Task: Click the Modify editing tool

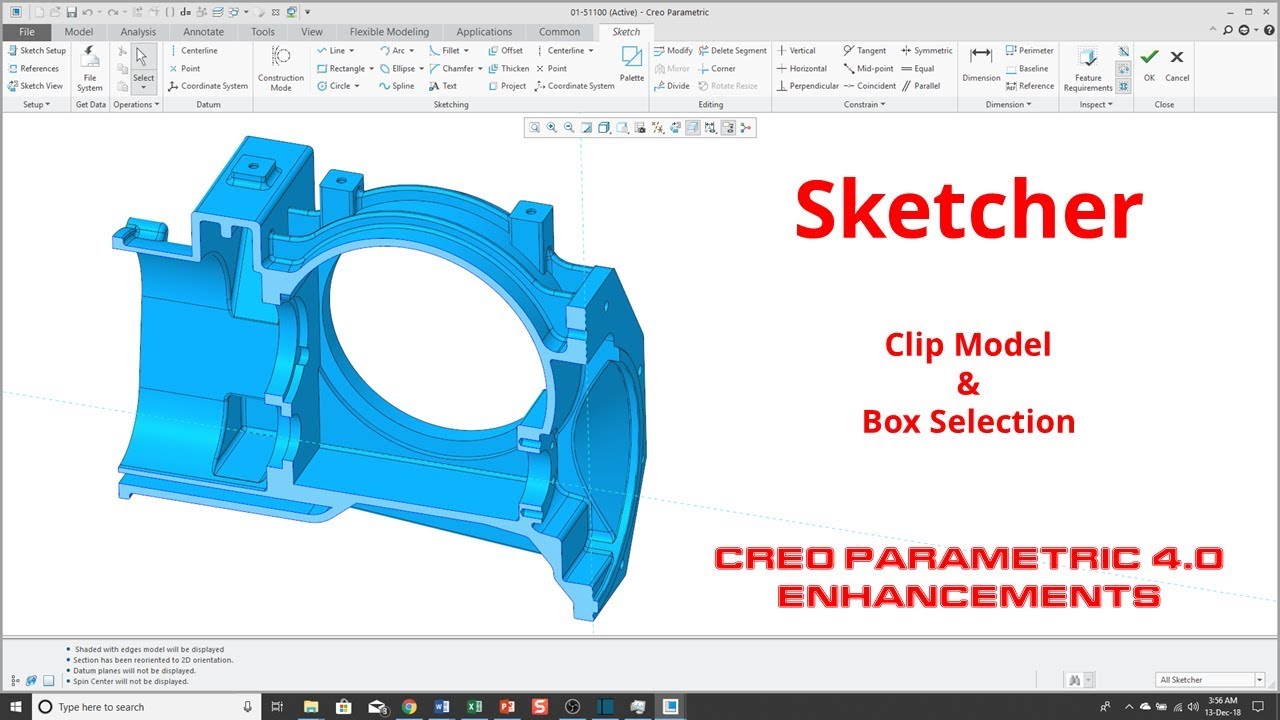Action: coord(673,50)
